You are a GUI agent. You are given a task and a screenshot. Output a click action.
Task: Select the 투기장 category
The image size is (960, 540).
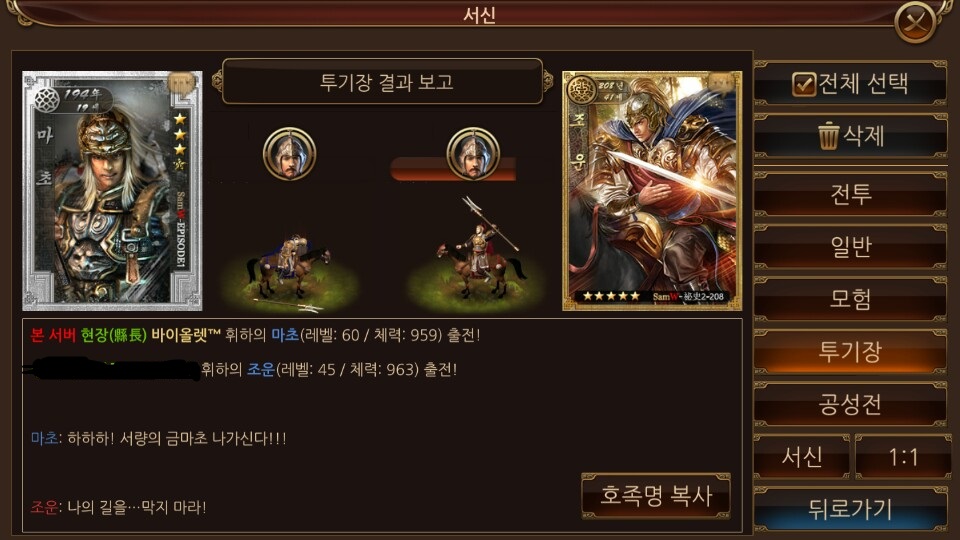850,351
